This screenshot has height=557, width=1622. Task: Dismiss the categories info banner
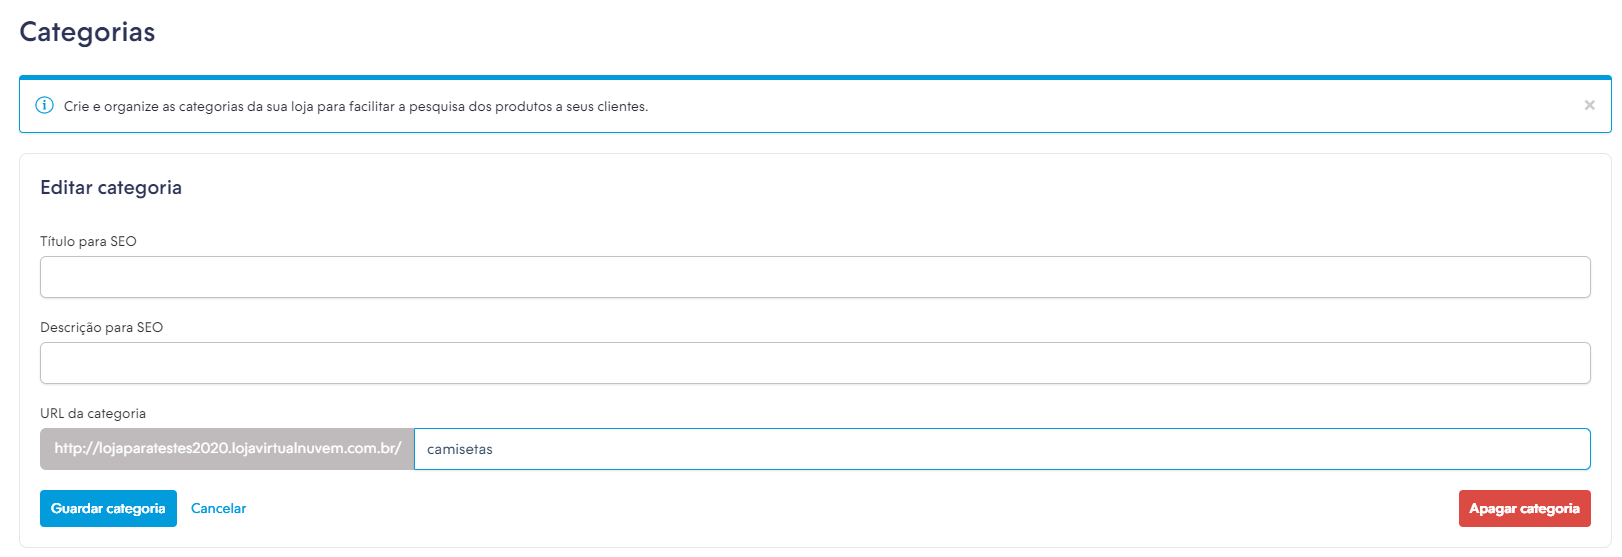(1589, 105)
